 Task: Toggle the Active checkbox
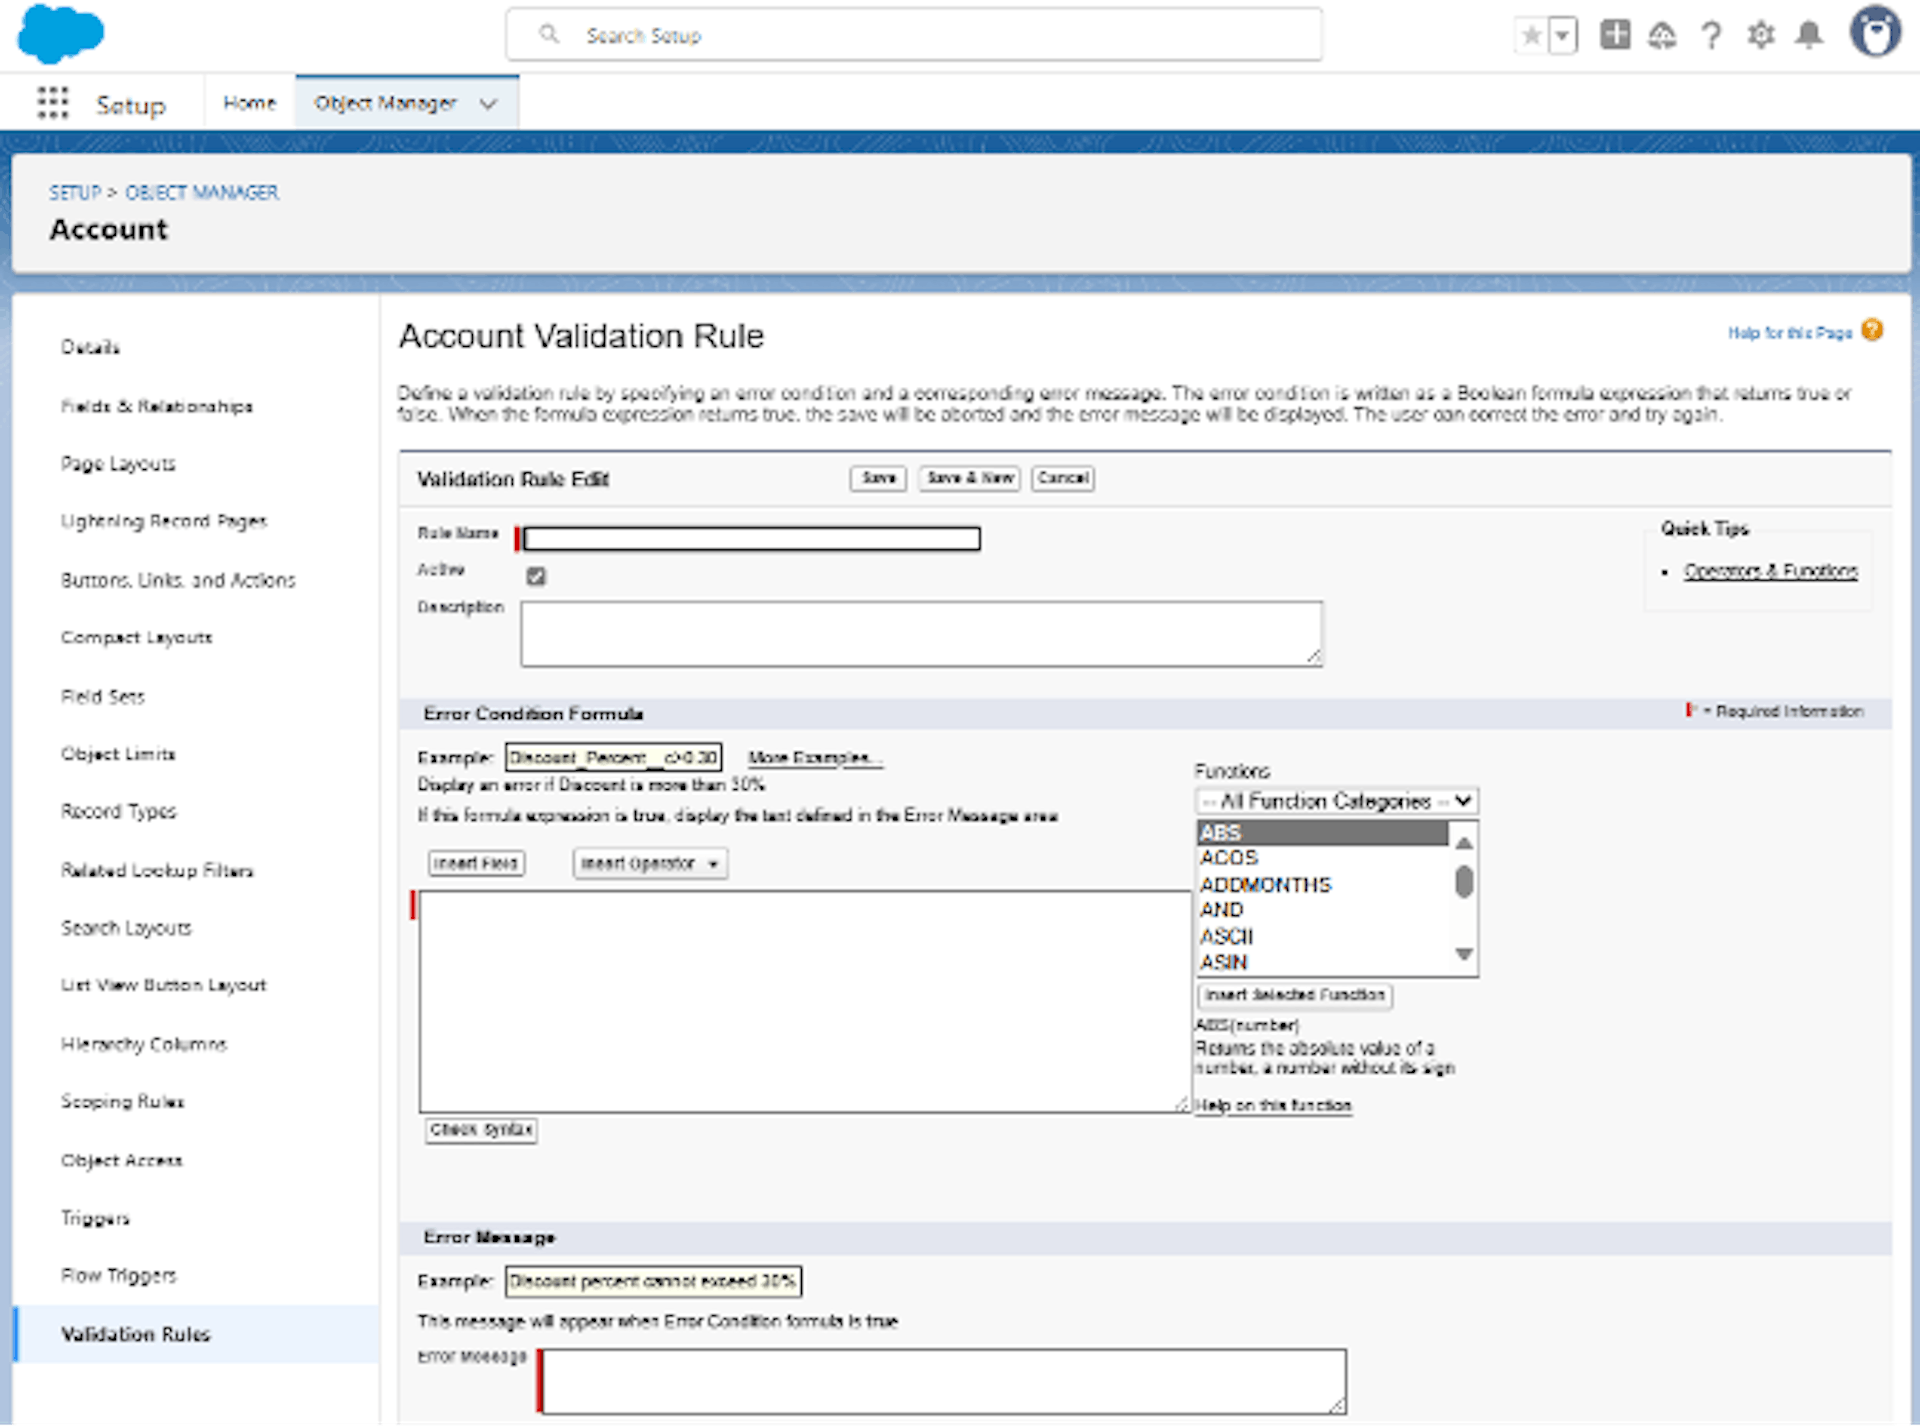536,576
